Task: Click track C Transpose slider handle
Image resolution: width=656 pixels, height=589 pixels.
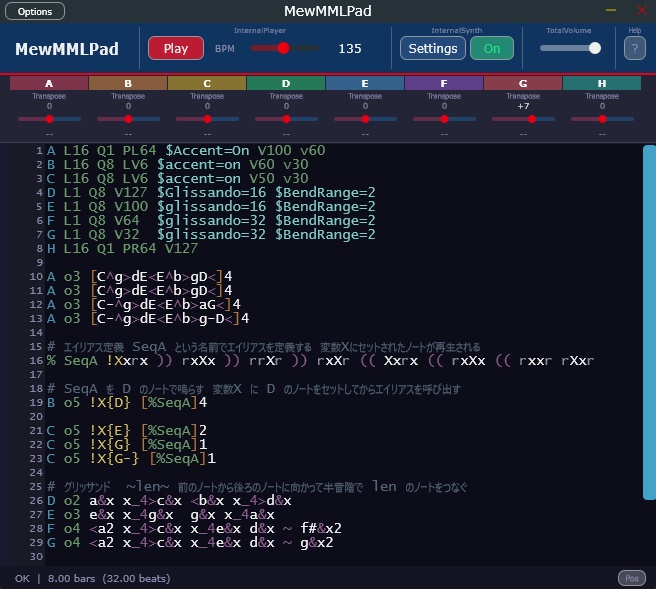Action: [208, 119]
